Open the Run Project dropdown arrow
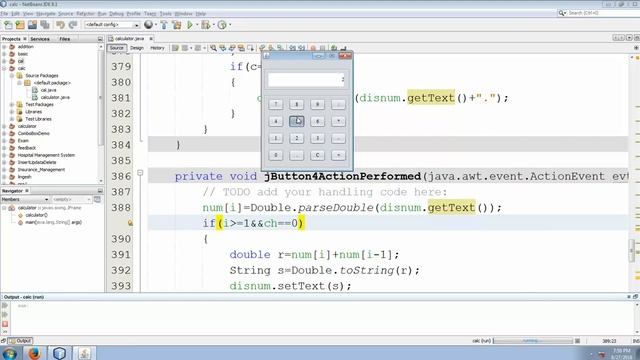 [x=197, y=25]
